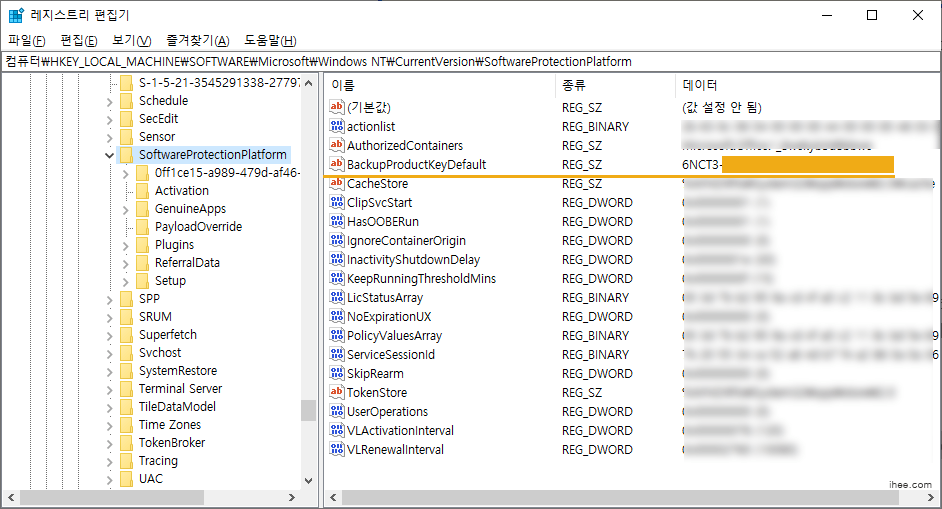
Task: Expand the SystemRestore key
Action: (x=109, y=373)
